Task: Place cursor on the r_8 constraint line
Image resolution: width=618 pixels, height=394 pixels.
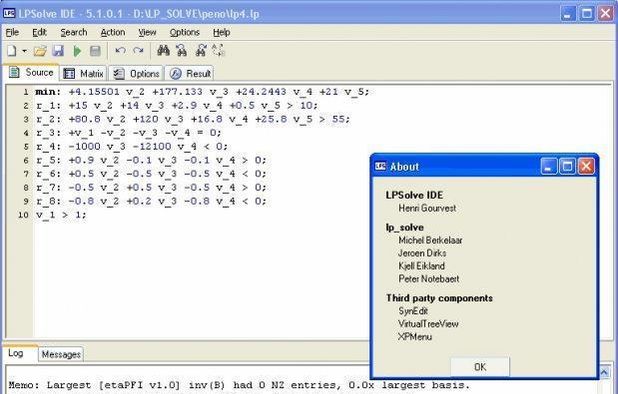Action: [x=151, y=201]
